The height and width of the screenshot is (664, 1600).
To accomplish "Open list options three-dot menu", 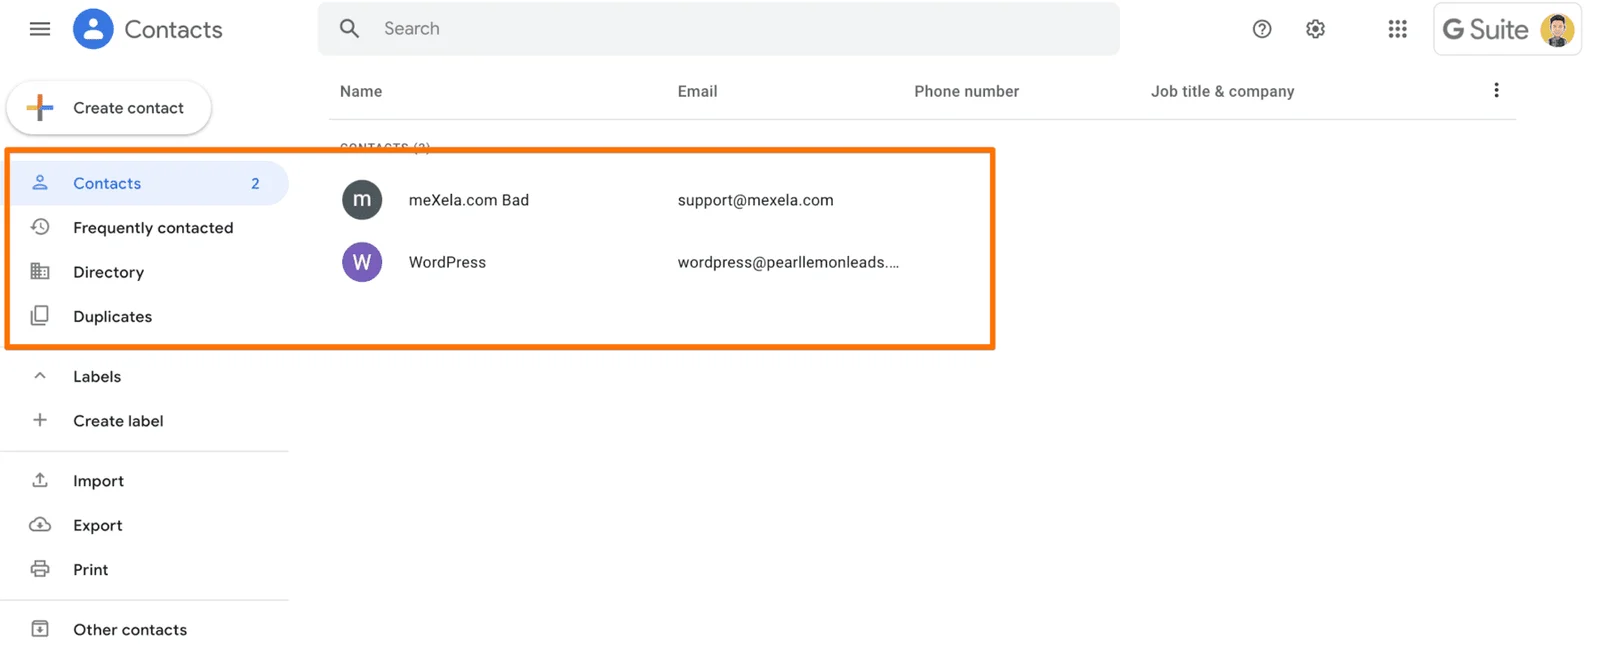I will (x=1496, y=90).
